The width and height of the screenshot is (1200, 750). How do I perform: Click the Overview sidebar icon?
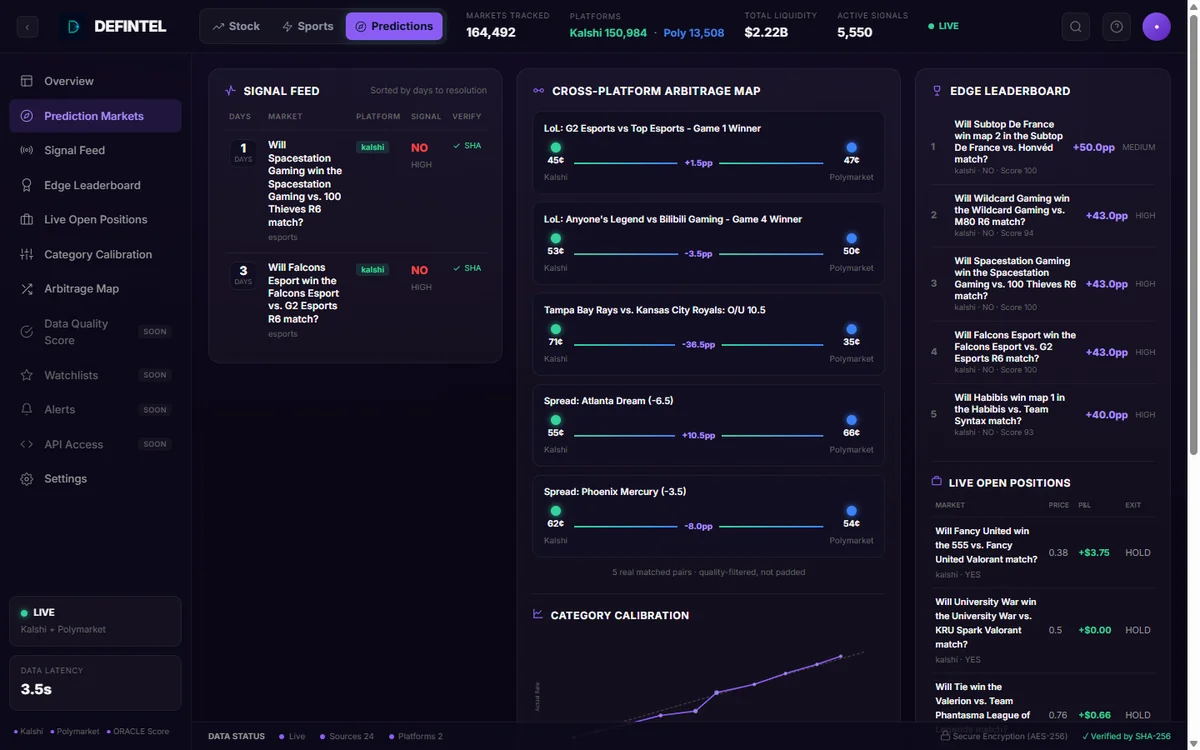coord(27,81)
